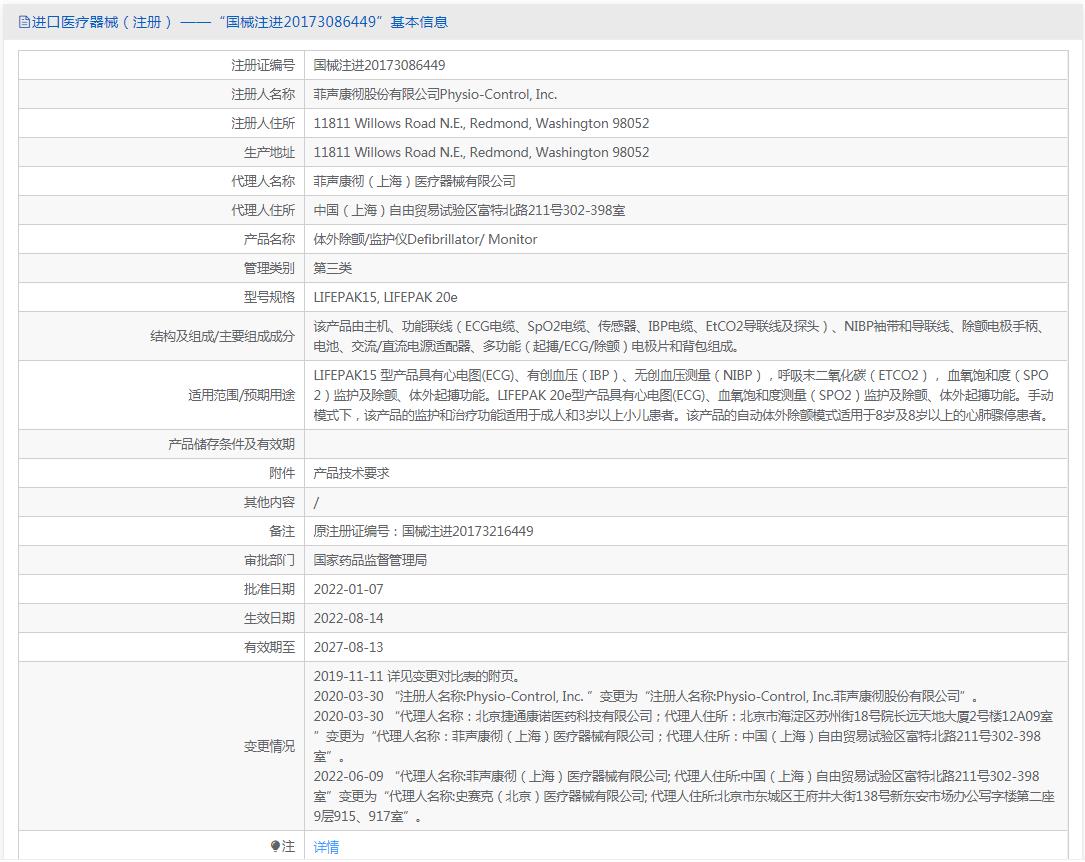
Task: Click the 有效期至 label
Action: (269, 648)
